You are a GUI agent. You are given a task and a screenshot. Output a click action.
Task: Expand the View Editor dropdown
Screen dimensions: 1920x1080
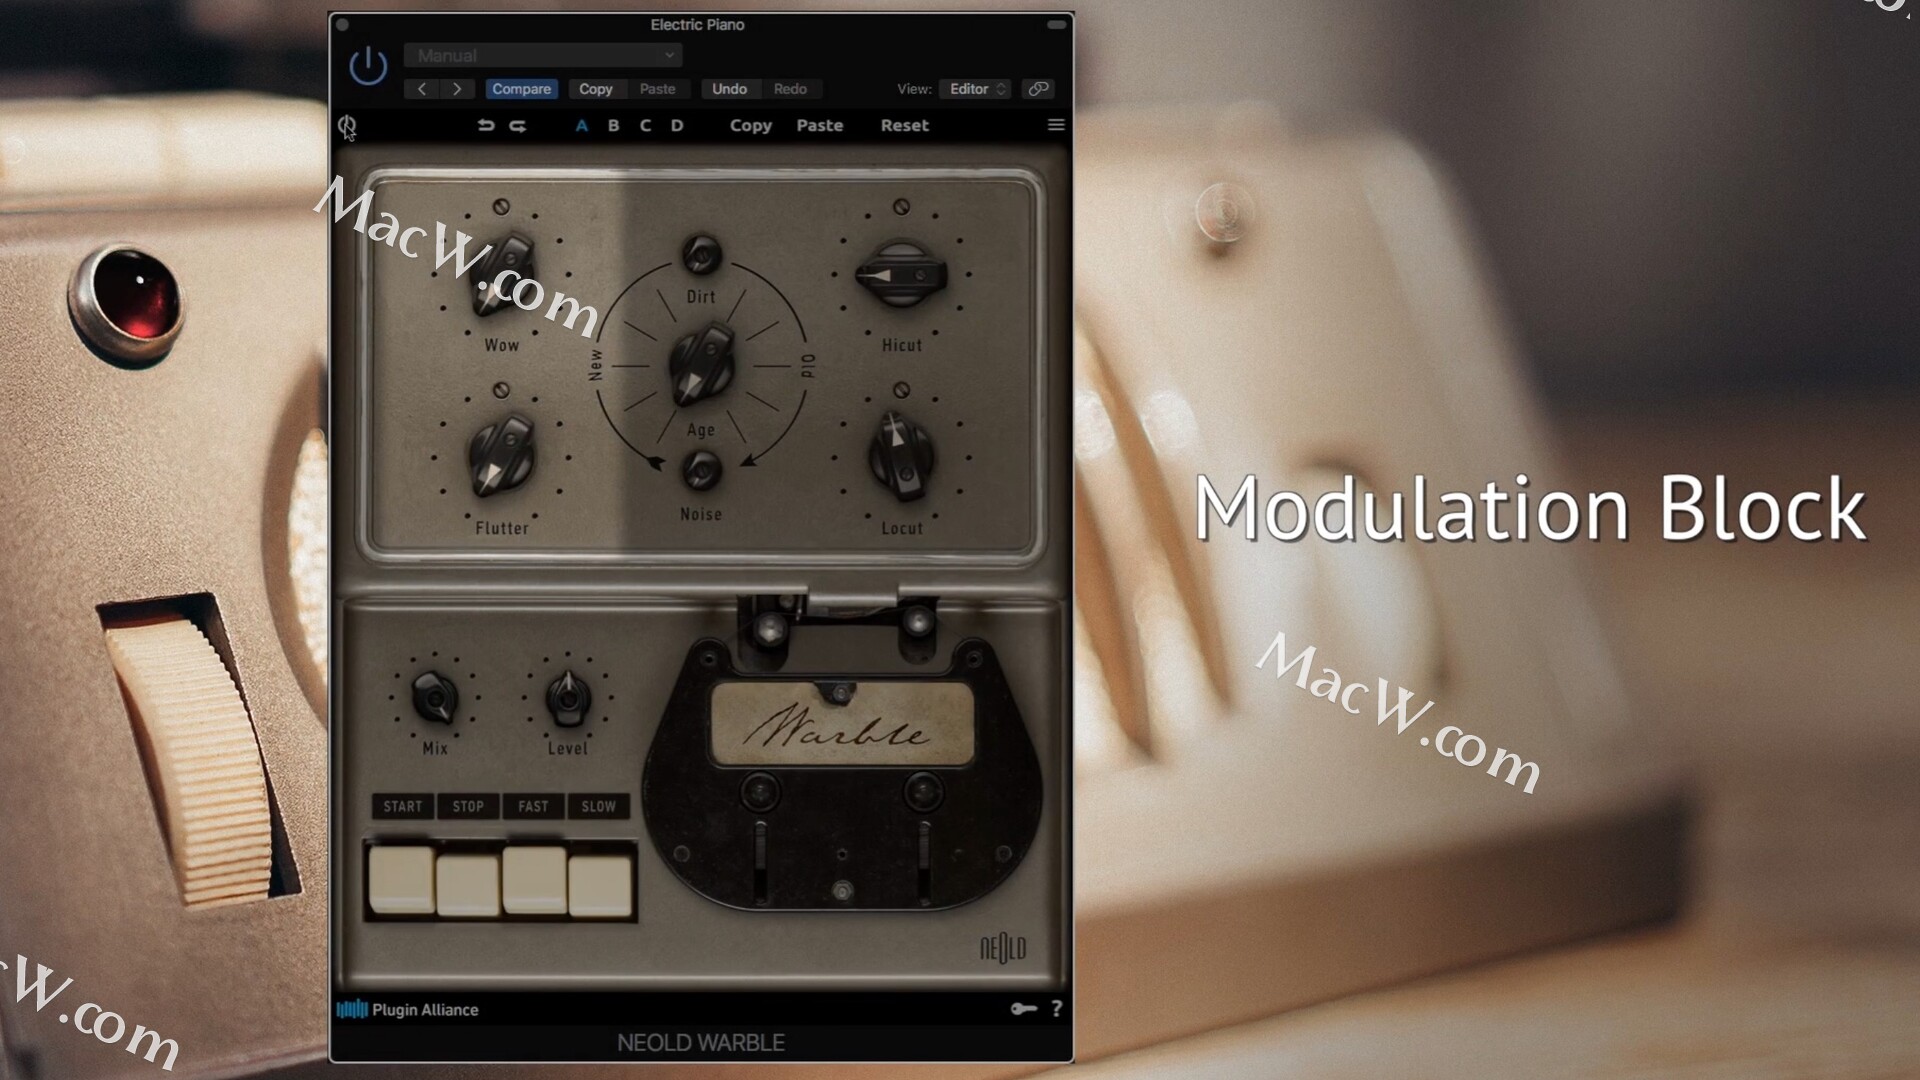click(x=976, y=88)
